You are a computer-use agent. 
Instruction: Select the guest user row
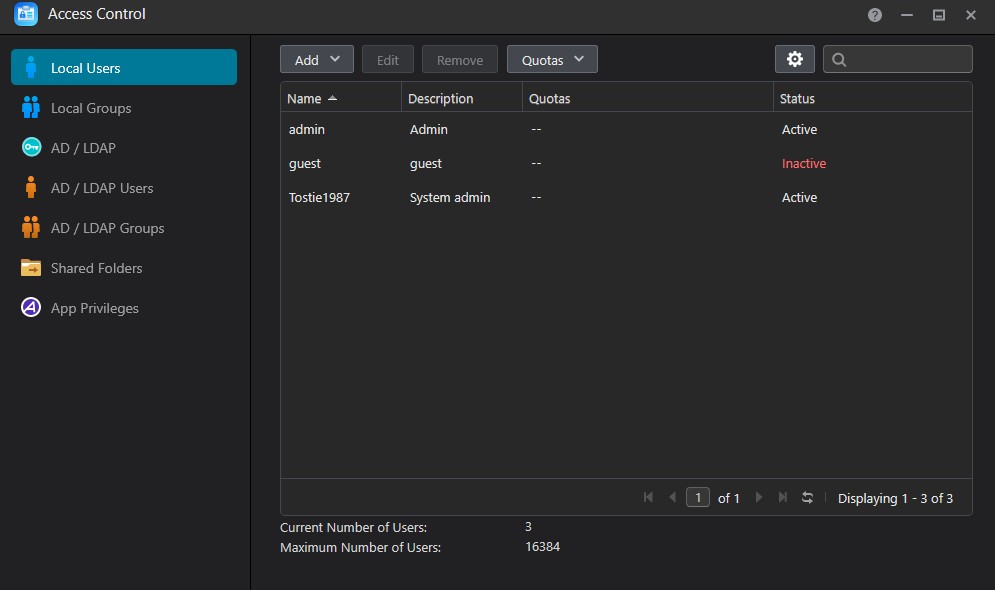[626, 163]
